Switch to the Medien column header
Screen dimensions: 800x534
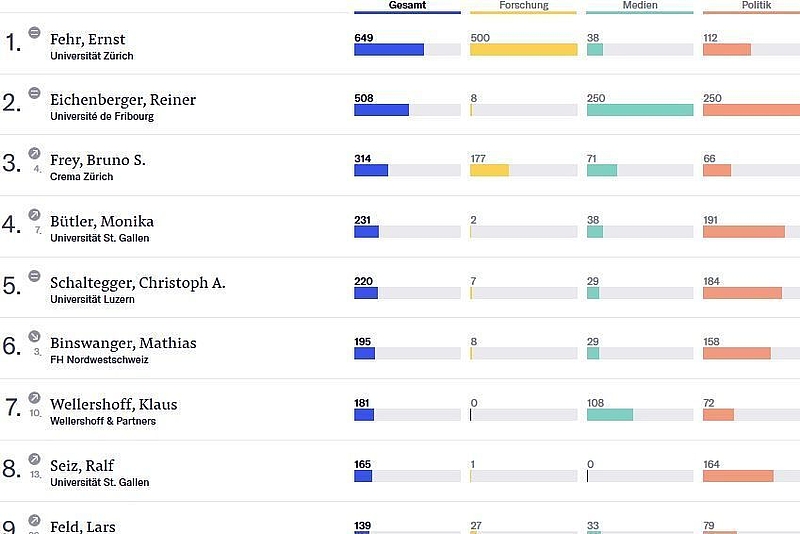(639, 6)
